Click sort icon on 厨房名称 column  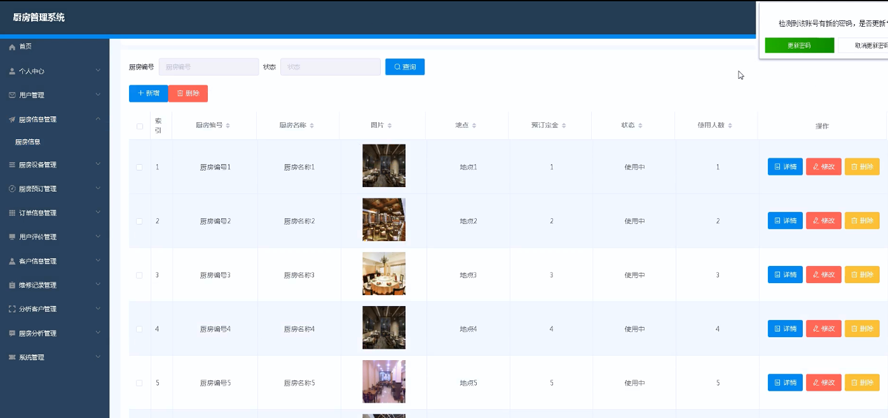(312, 126)
